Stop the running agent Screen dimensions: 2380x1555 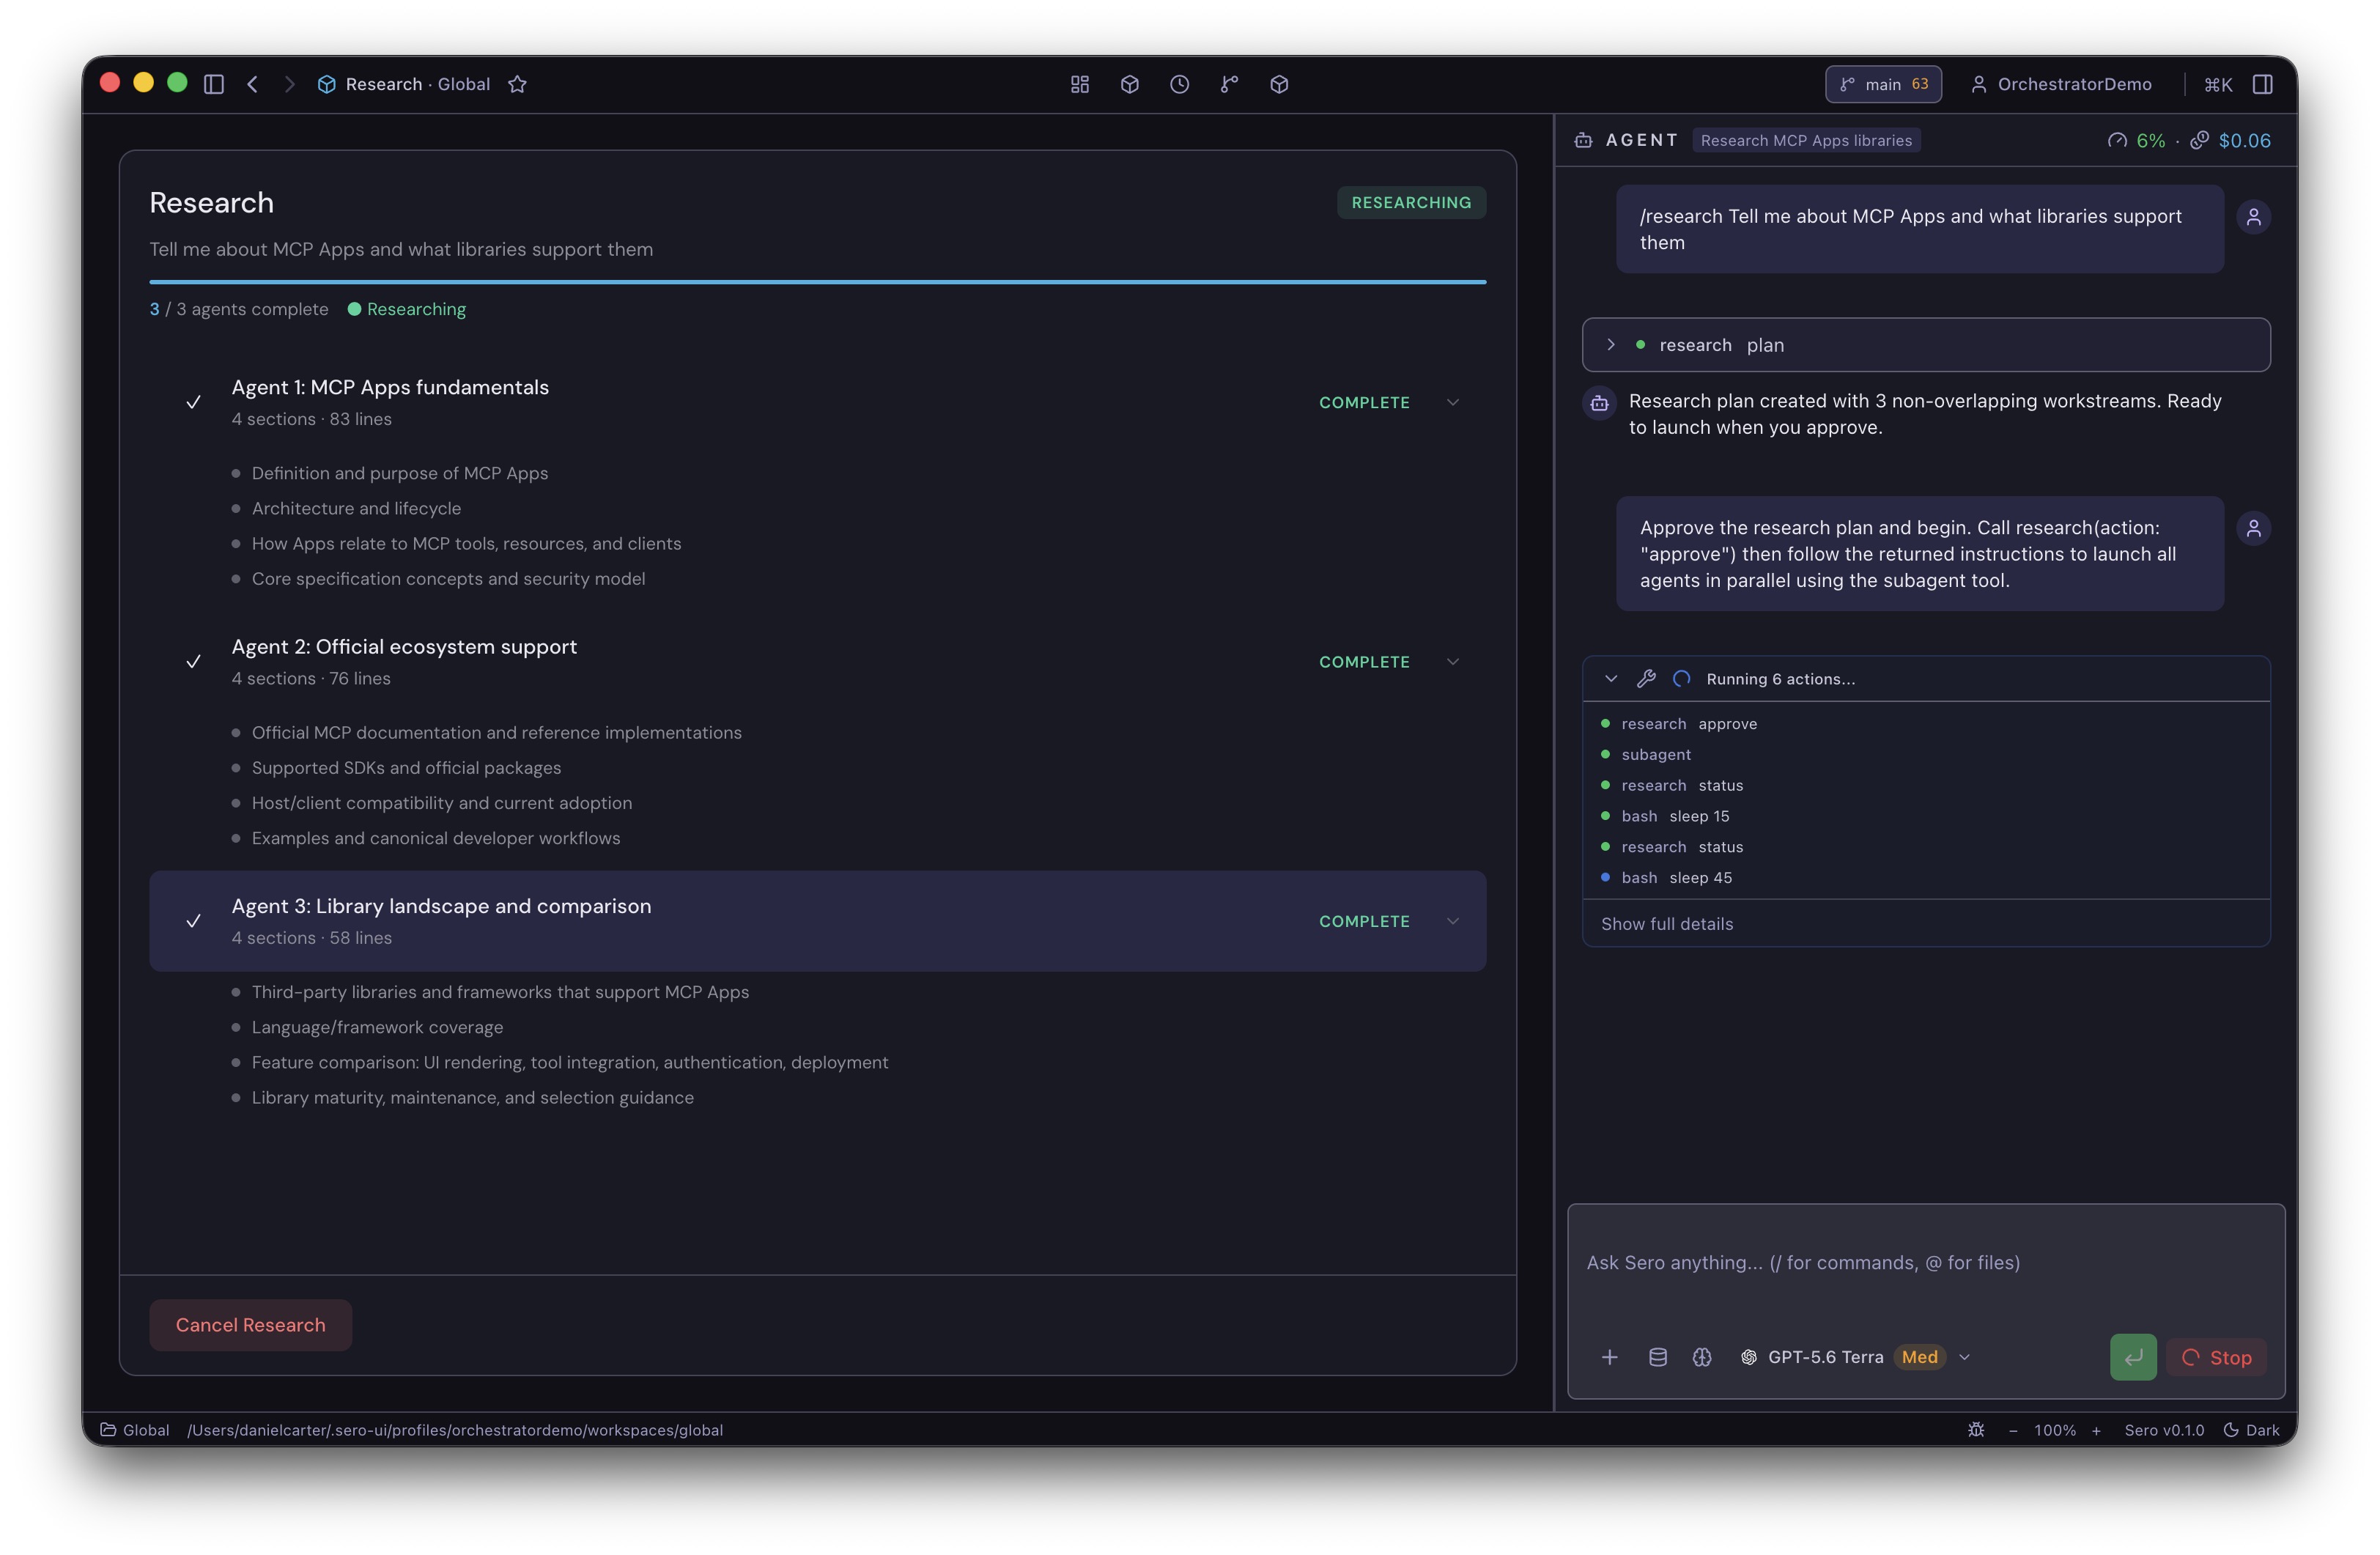tap(2216, 1357)
